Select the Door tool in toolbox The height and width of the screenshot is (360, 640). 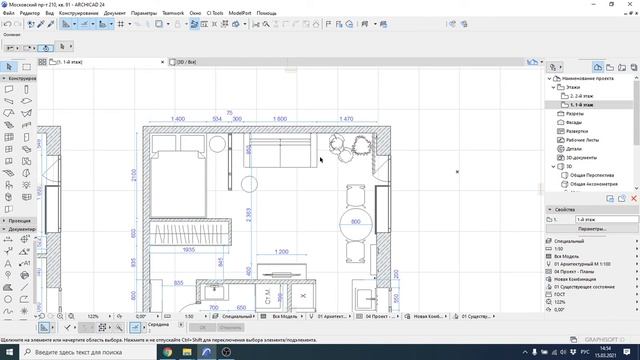pyautogui.click(x=26, y=137)
